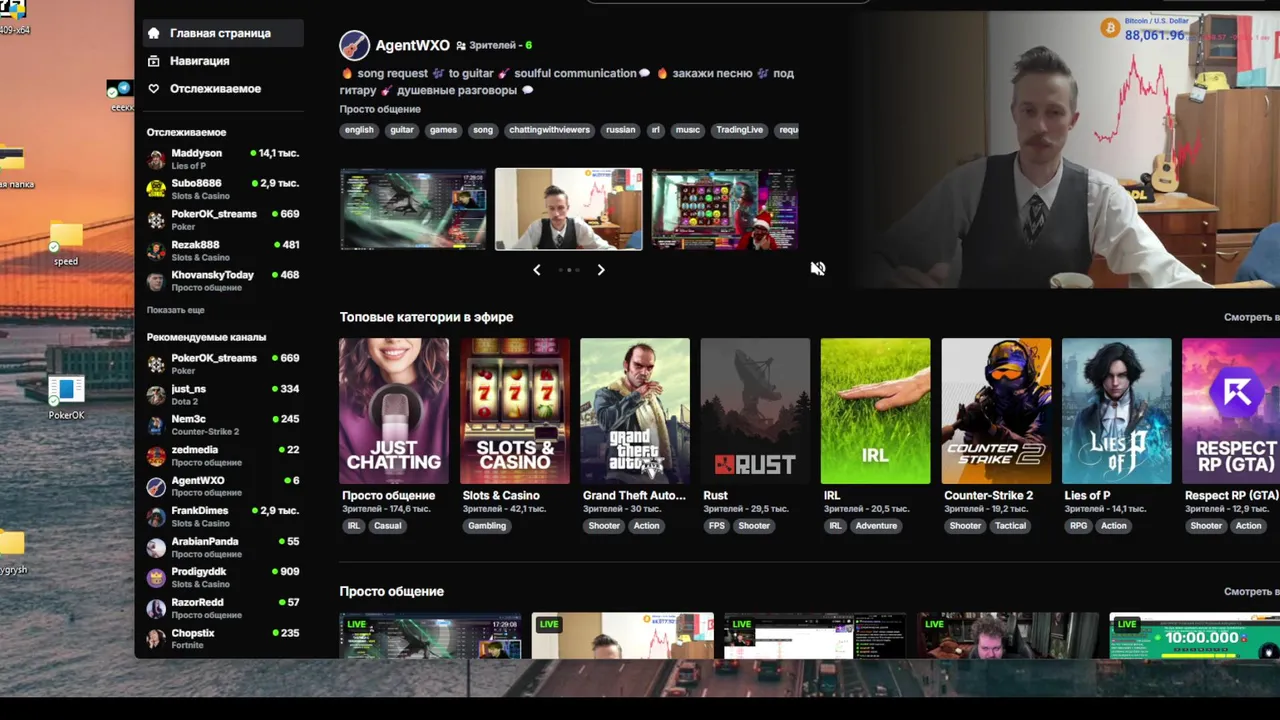
Task: Open Prodigyddk recommended channel avatar
Action: point(156,578)
